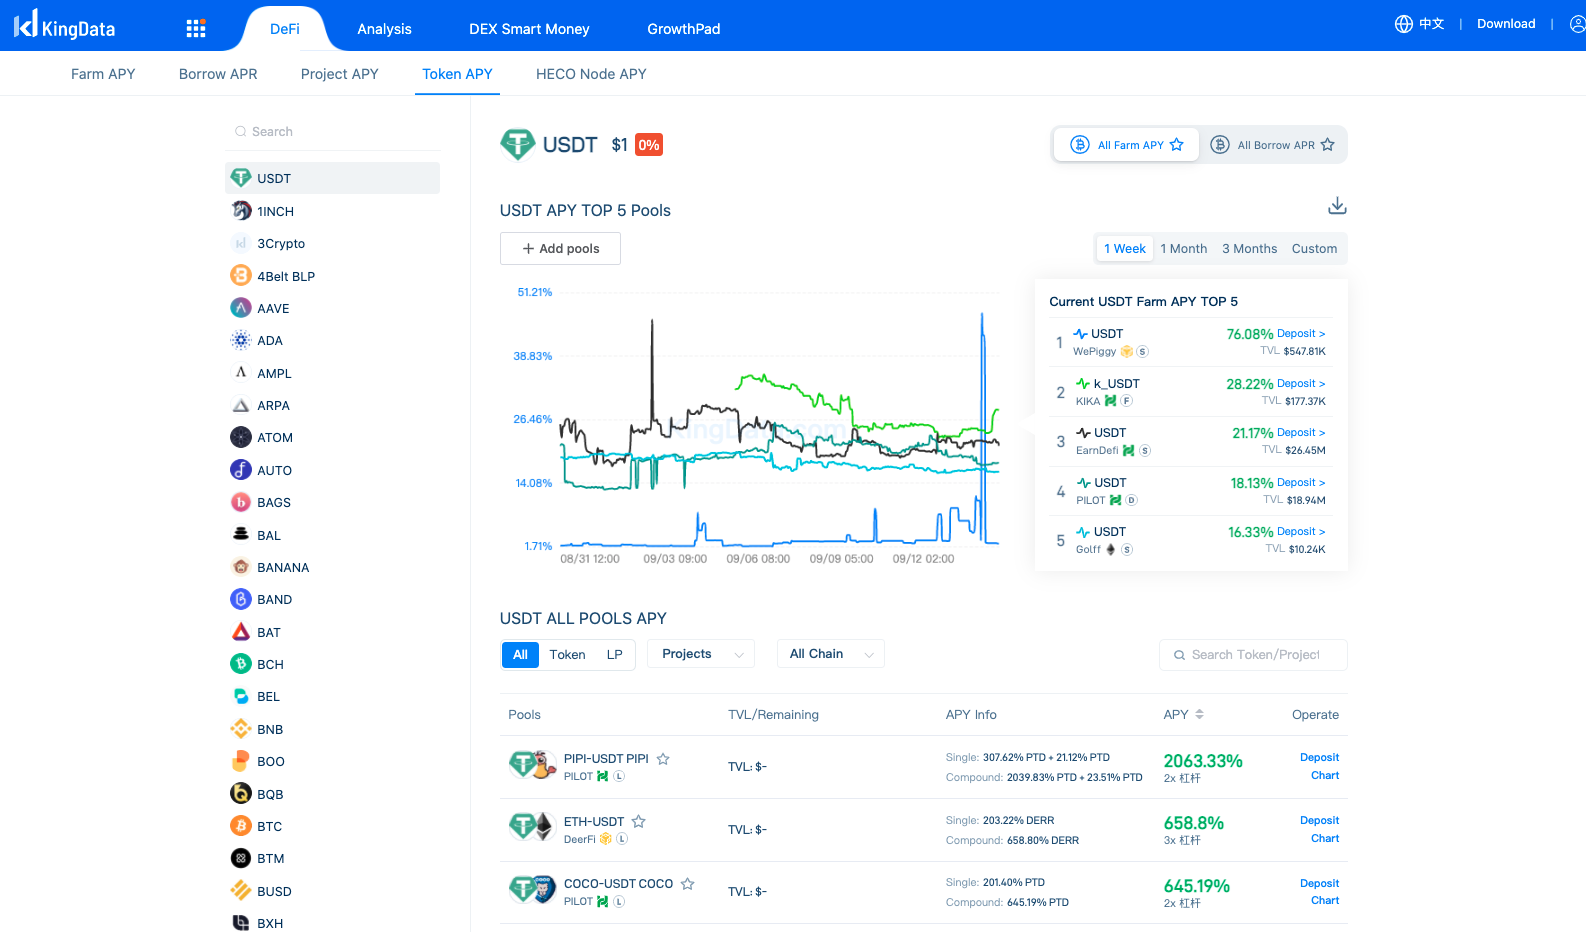Click Deposit for WePiggy USDT pool
This screenshot has width=1586, height=932.
point(1301,334)
